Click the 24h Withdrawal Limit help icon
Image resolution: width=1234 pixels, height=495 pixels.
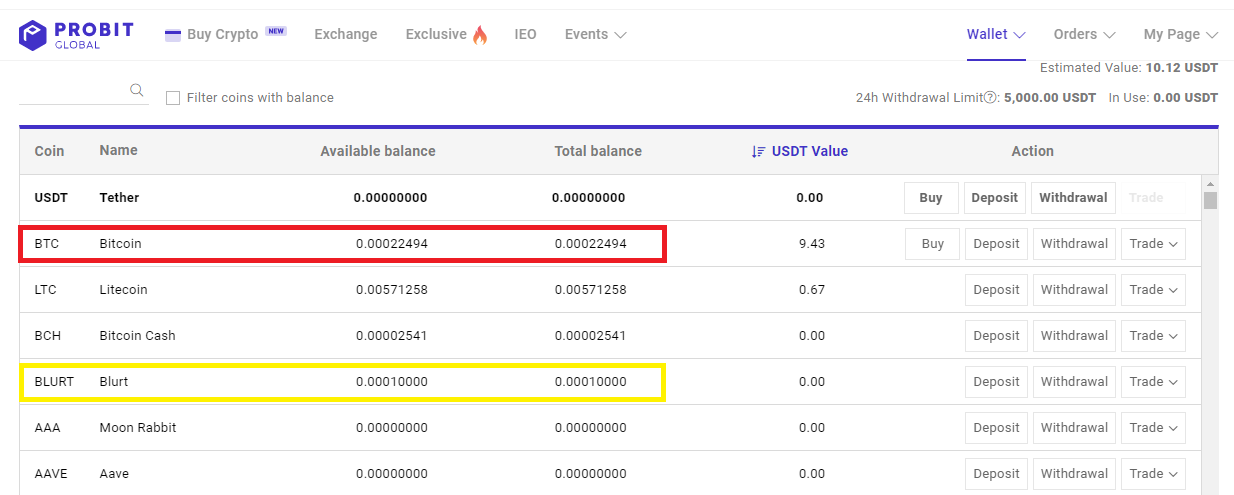click(x=991, y=98)
